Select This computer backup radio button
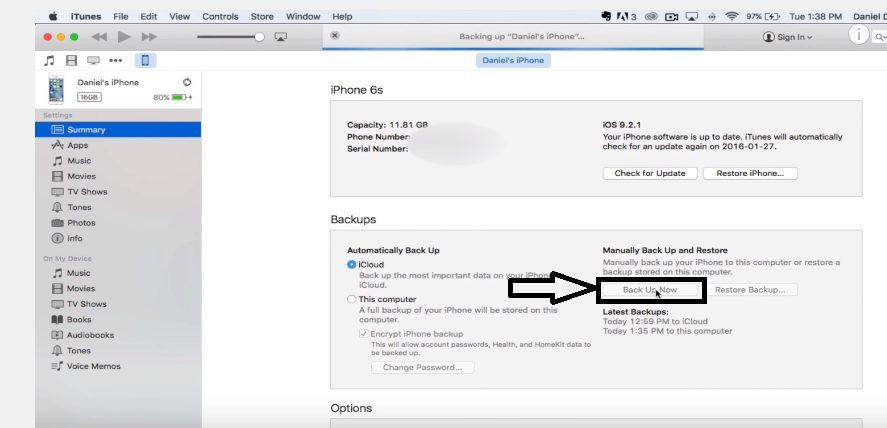The height and width of the screenshot is (428, 887). click(x=352, y=299)
